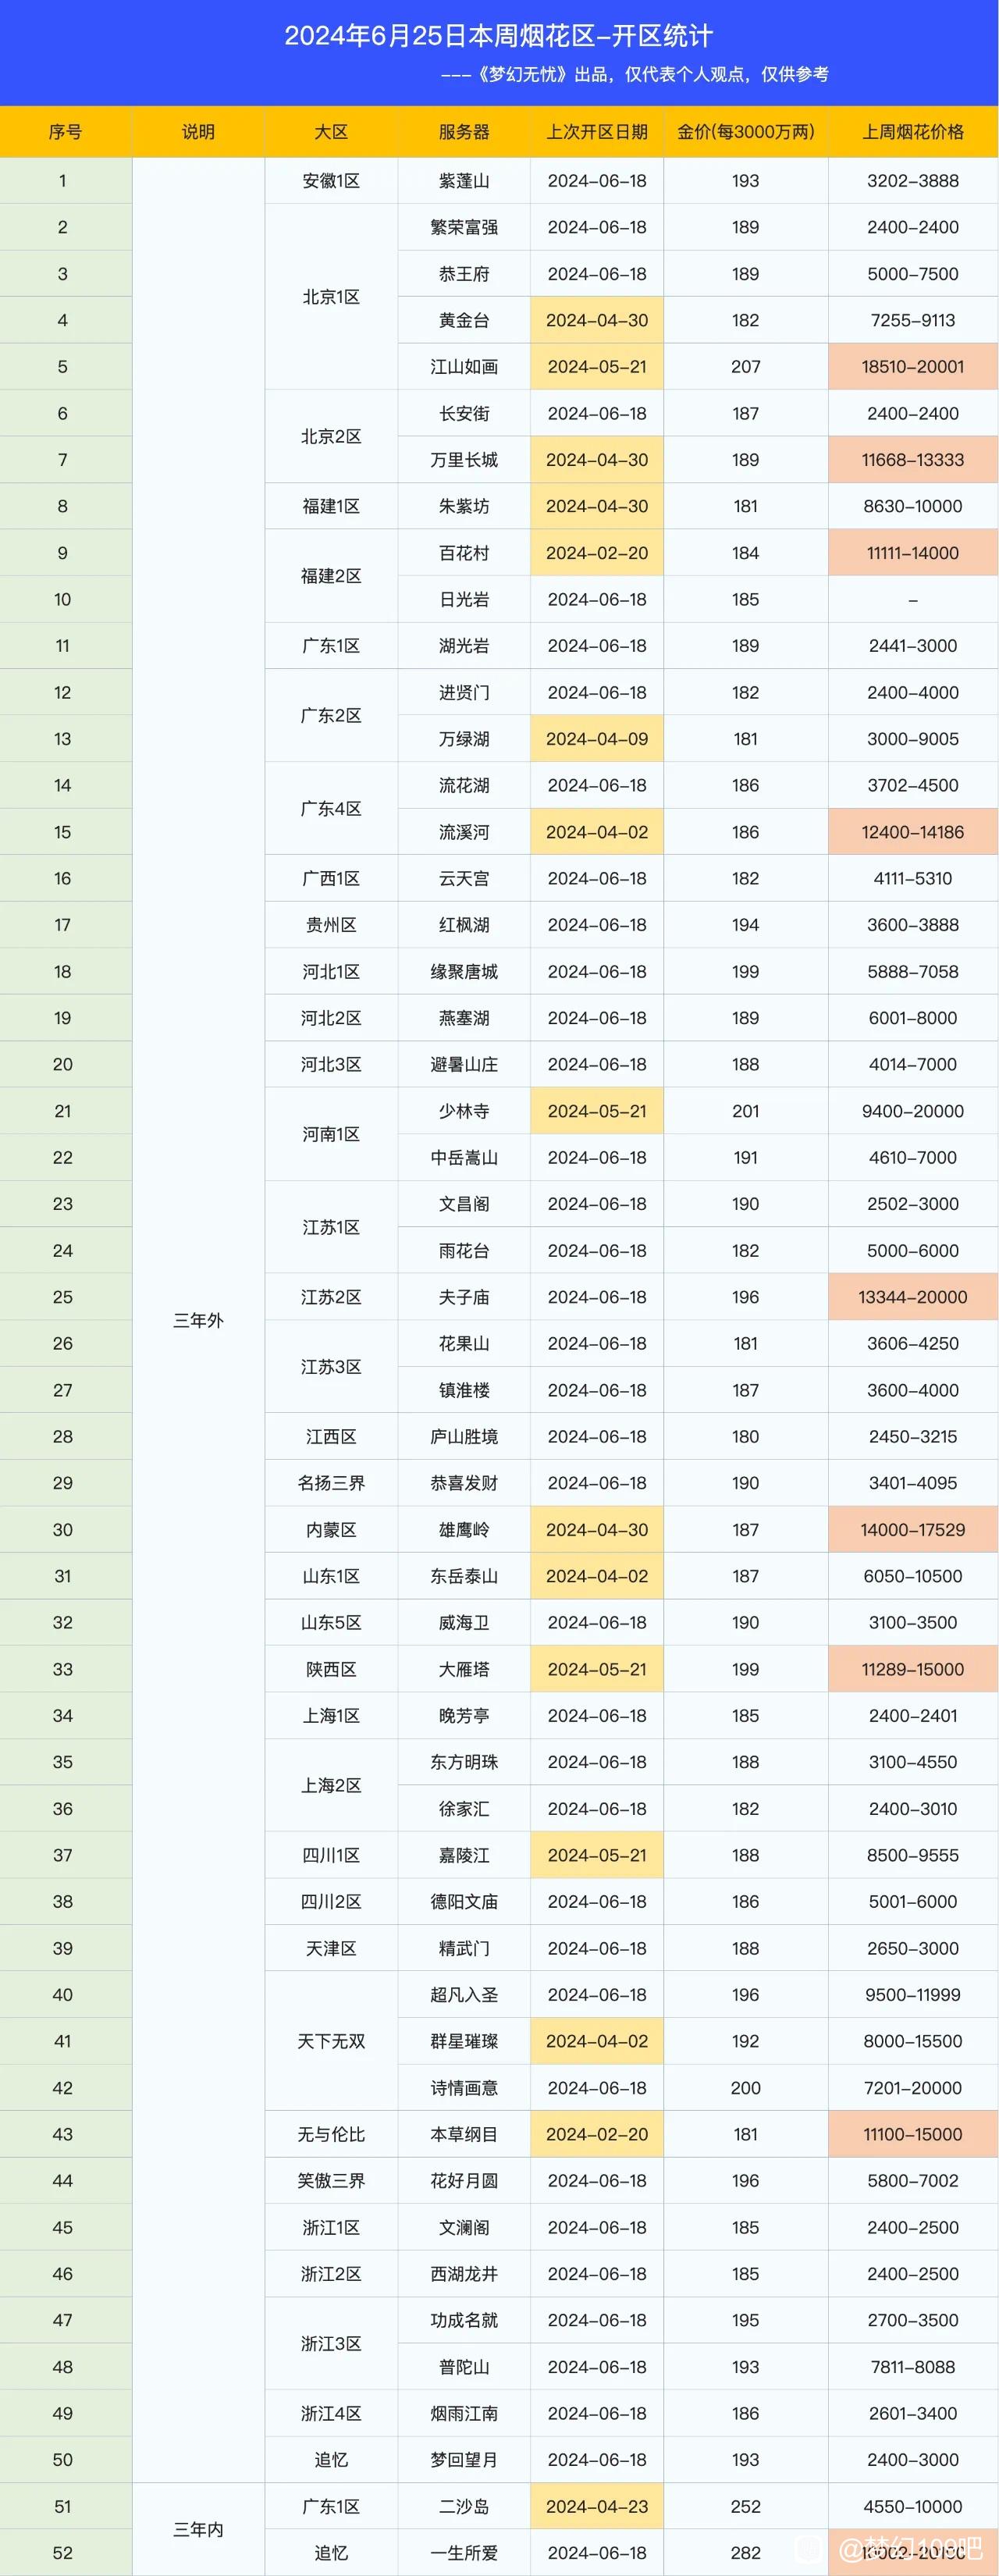Click the 本草纲目 server cell

point(464,2134)
